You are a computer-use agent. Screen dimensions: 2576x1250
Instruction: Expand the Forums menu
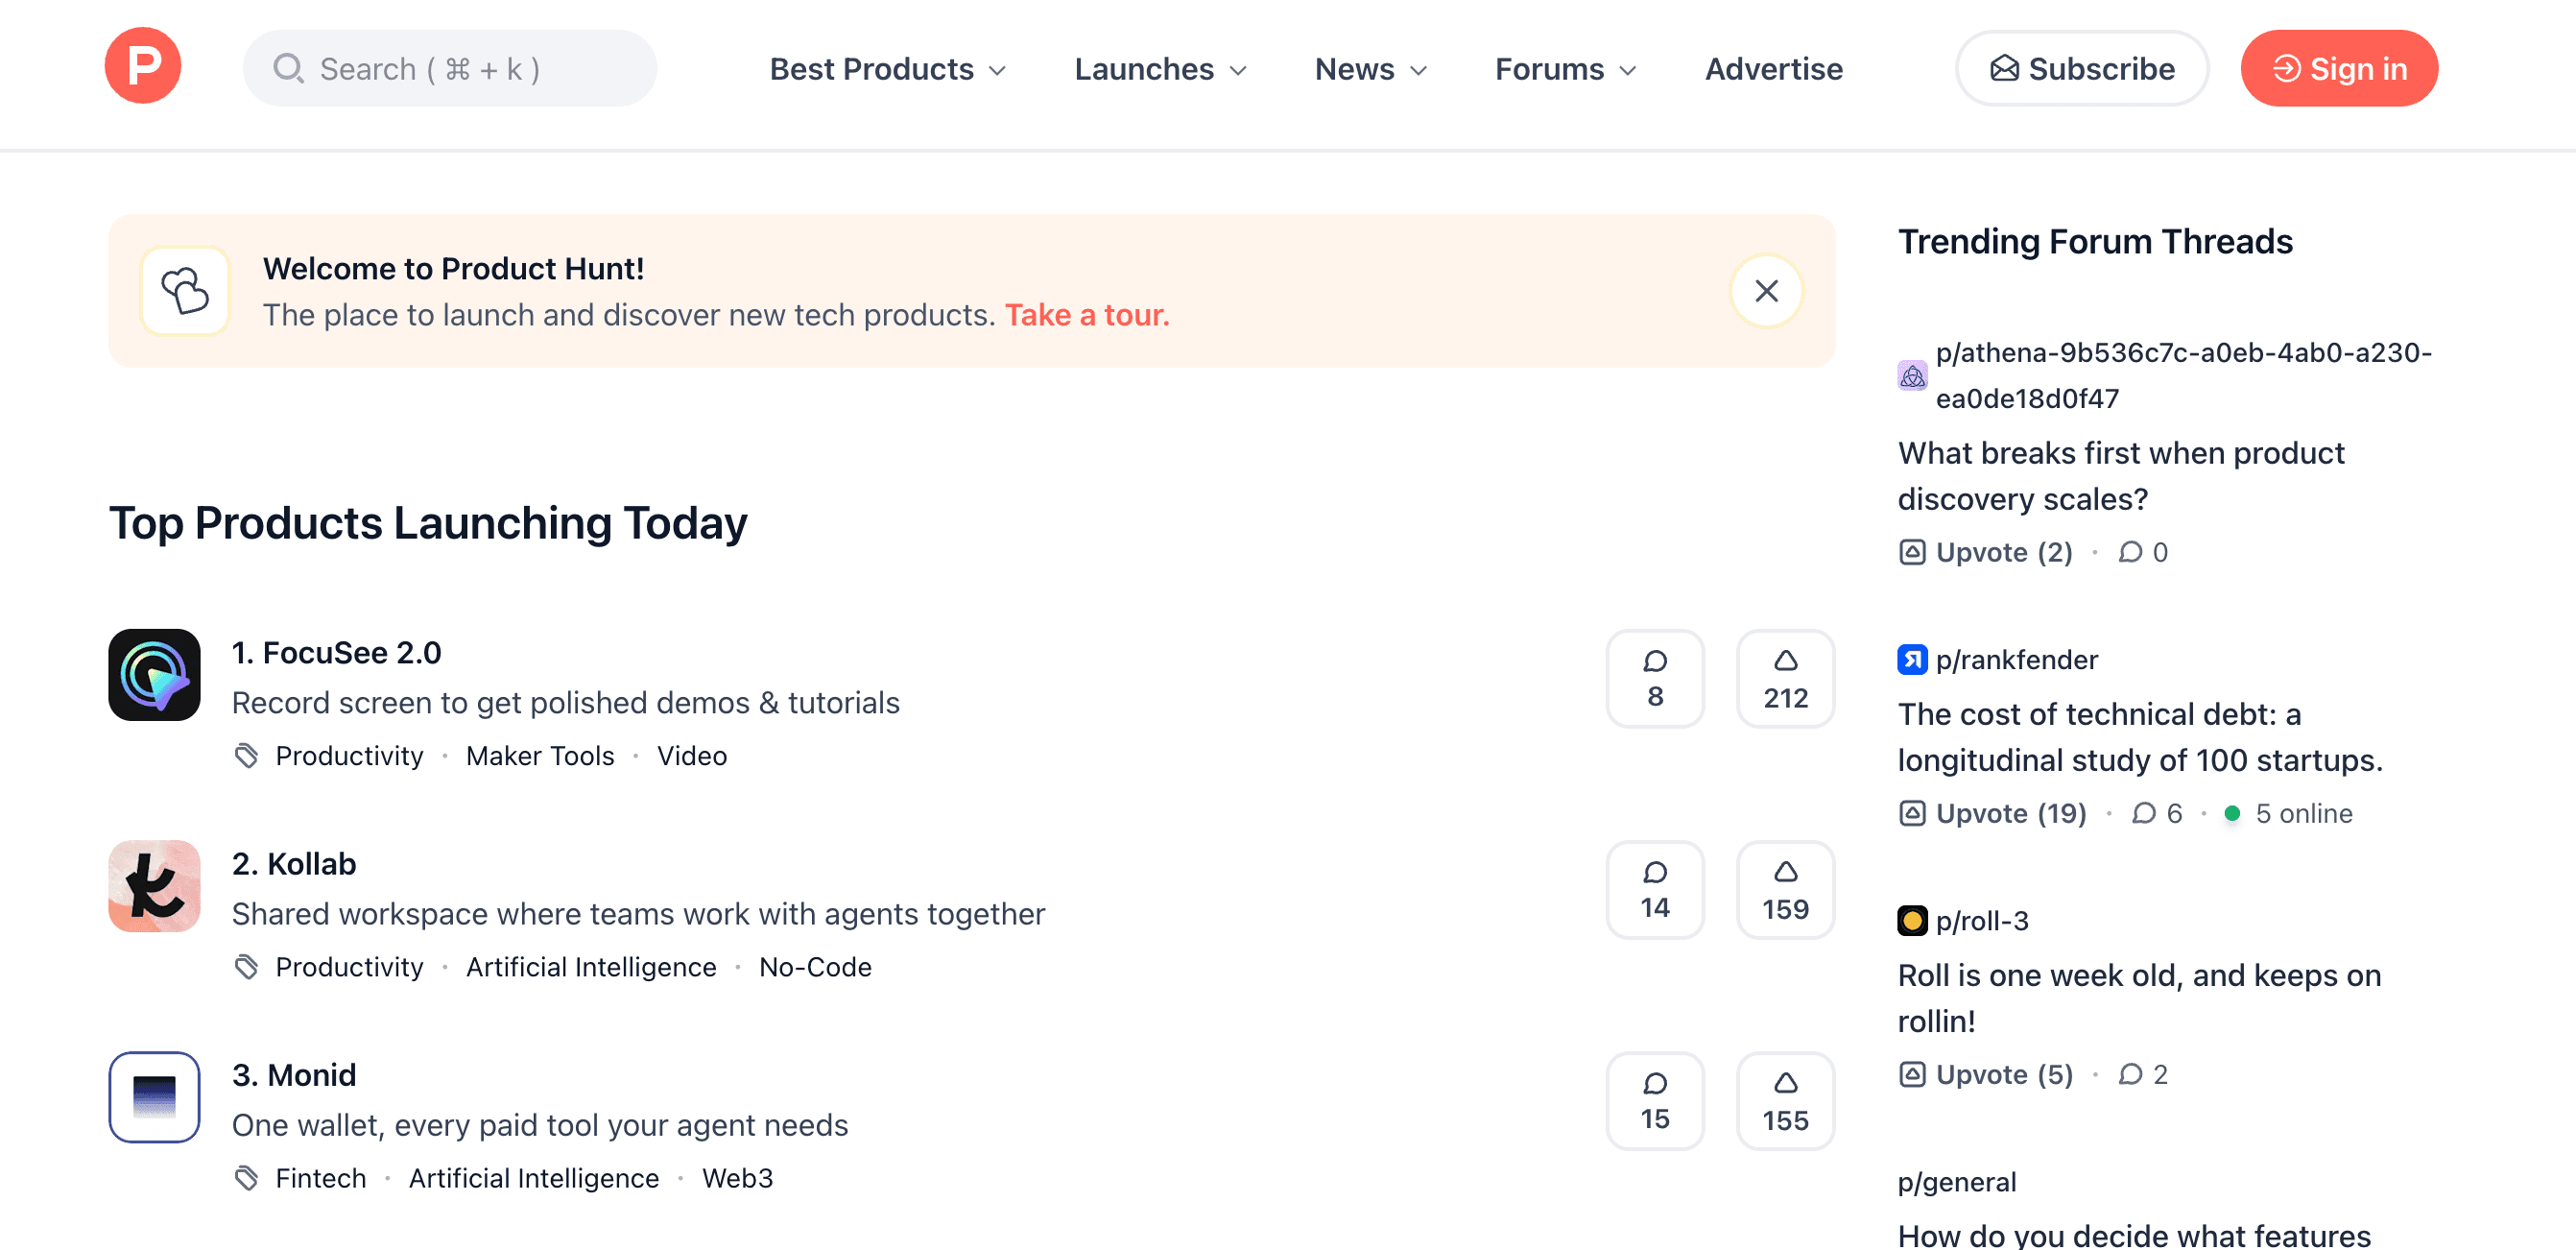(x=1565, y=69)
